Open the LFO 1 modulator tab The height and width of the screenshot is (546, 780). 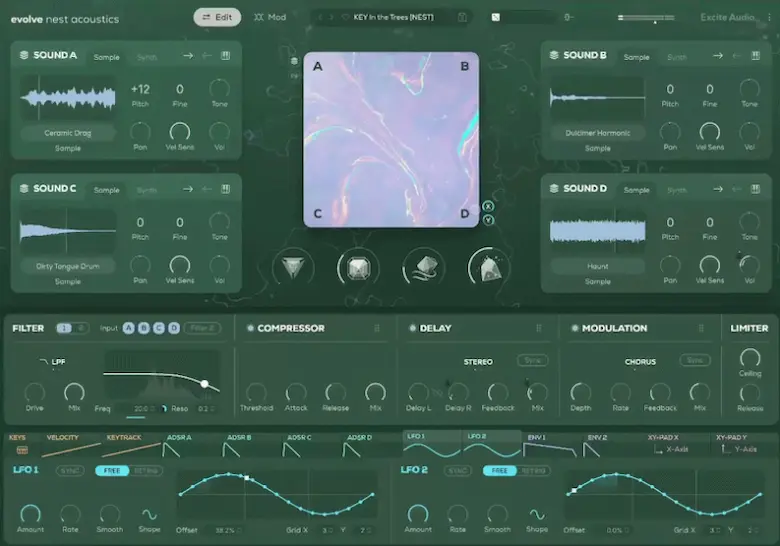432,445
